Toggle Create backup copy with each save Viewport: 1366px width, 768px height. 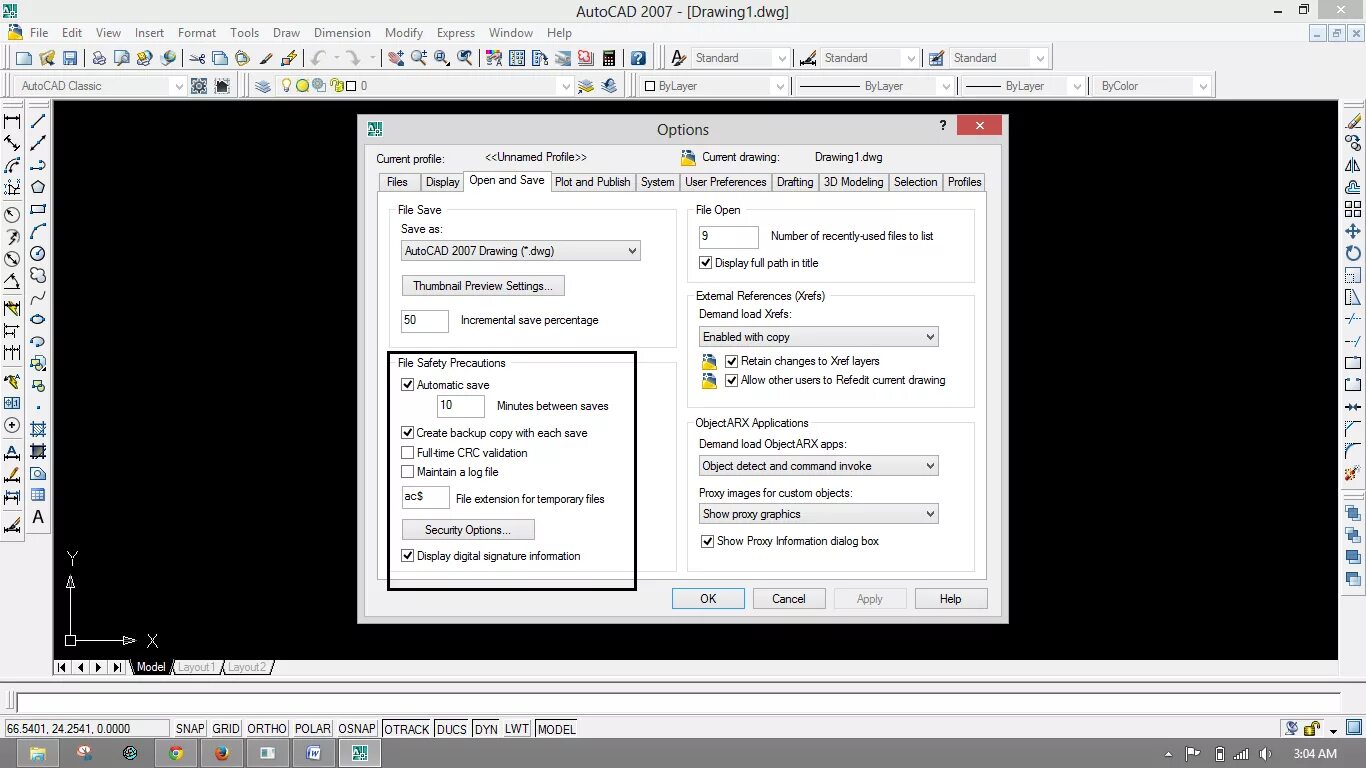407,433
